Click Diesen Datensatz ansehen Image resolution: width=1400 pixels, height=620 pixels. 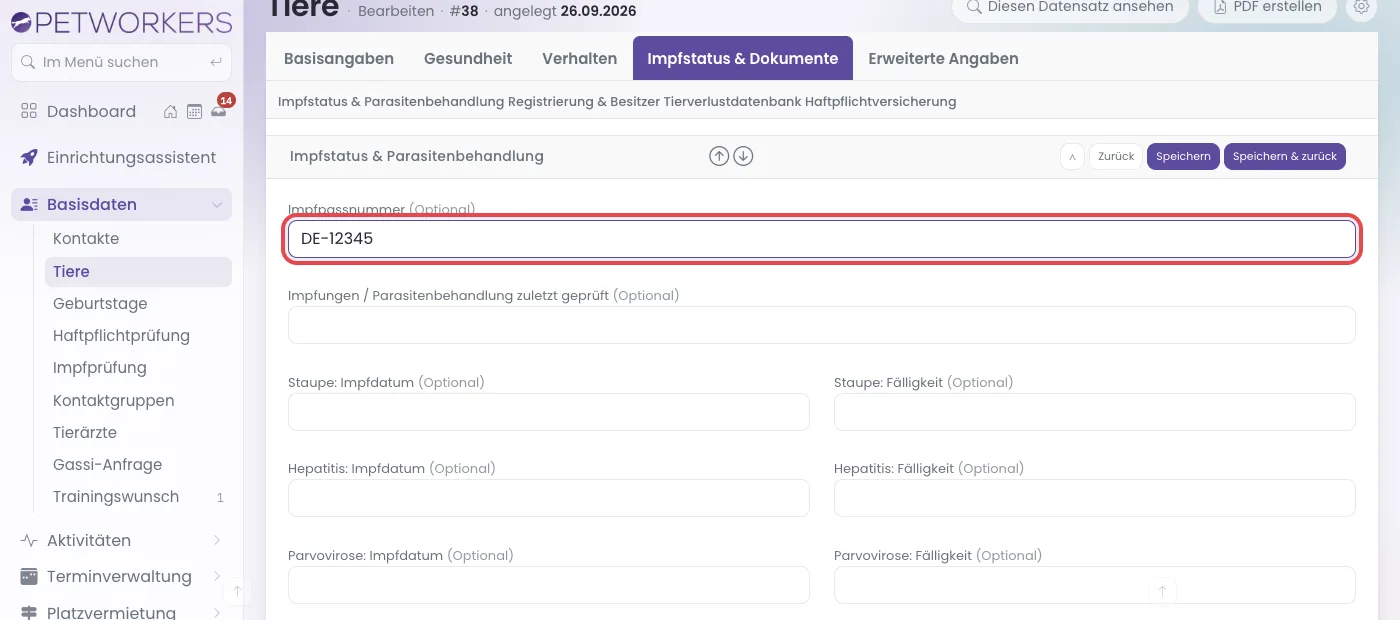(x=1070, y=7)
